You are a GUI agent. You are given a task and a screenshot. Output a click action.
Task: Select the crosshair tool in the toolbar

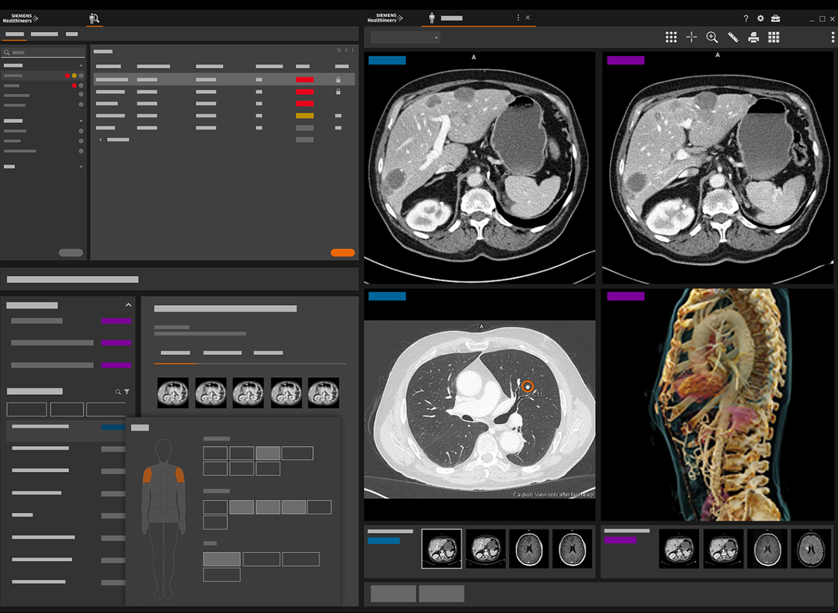(x=691, y=37)
